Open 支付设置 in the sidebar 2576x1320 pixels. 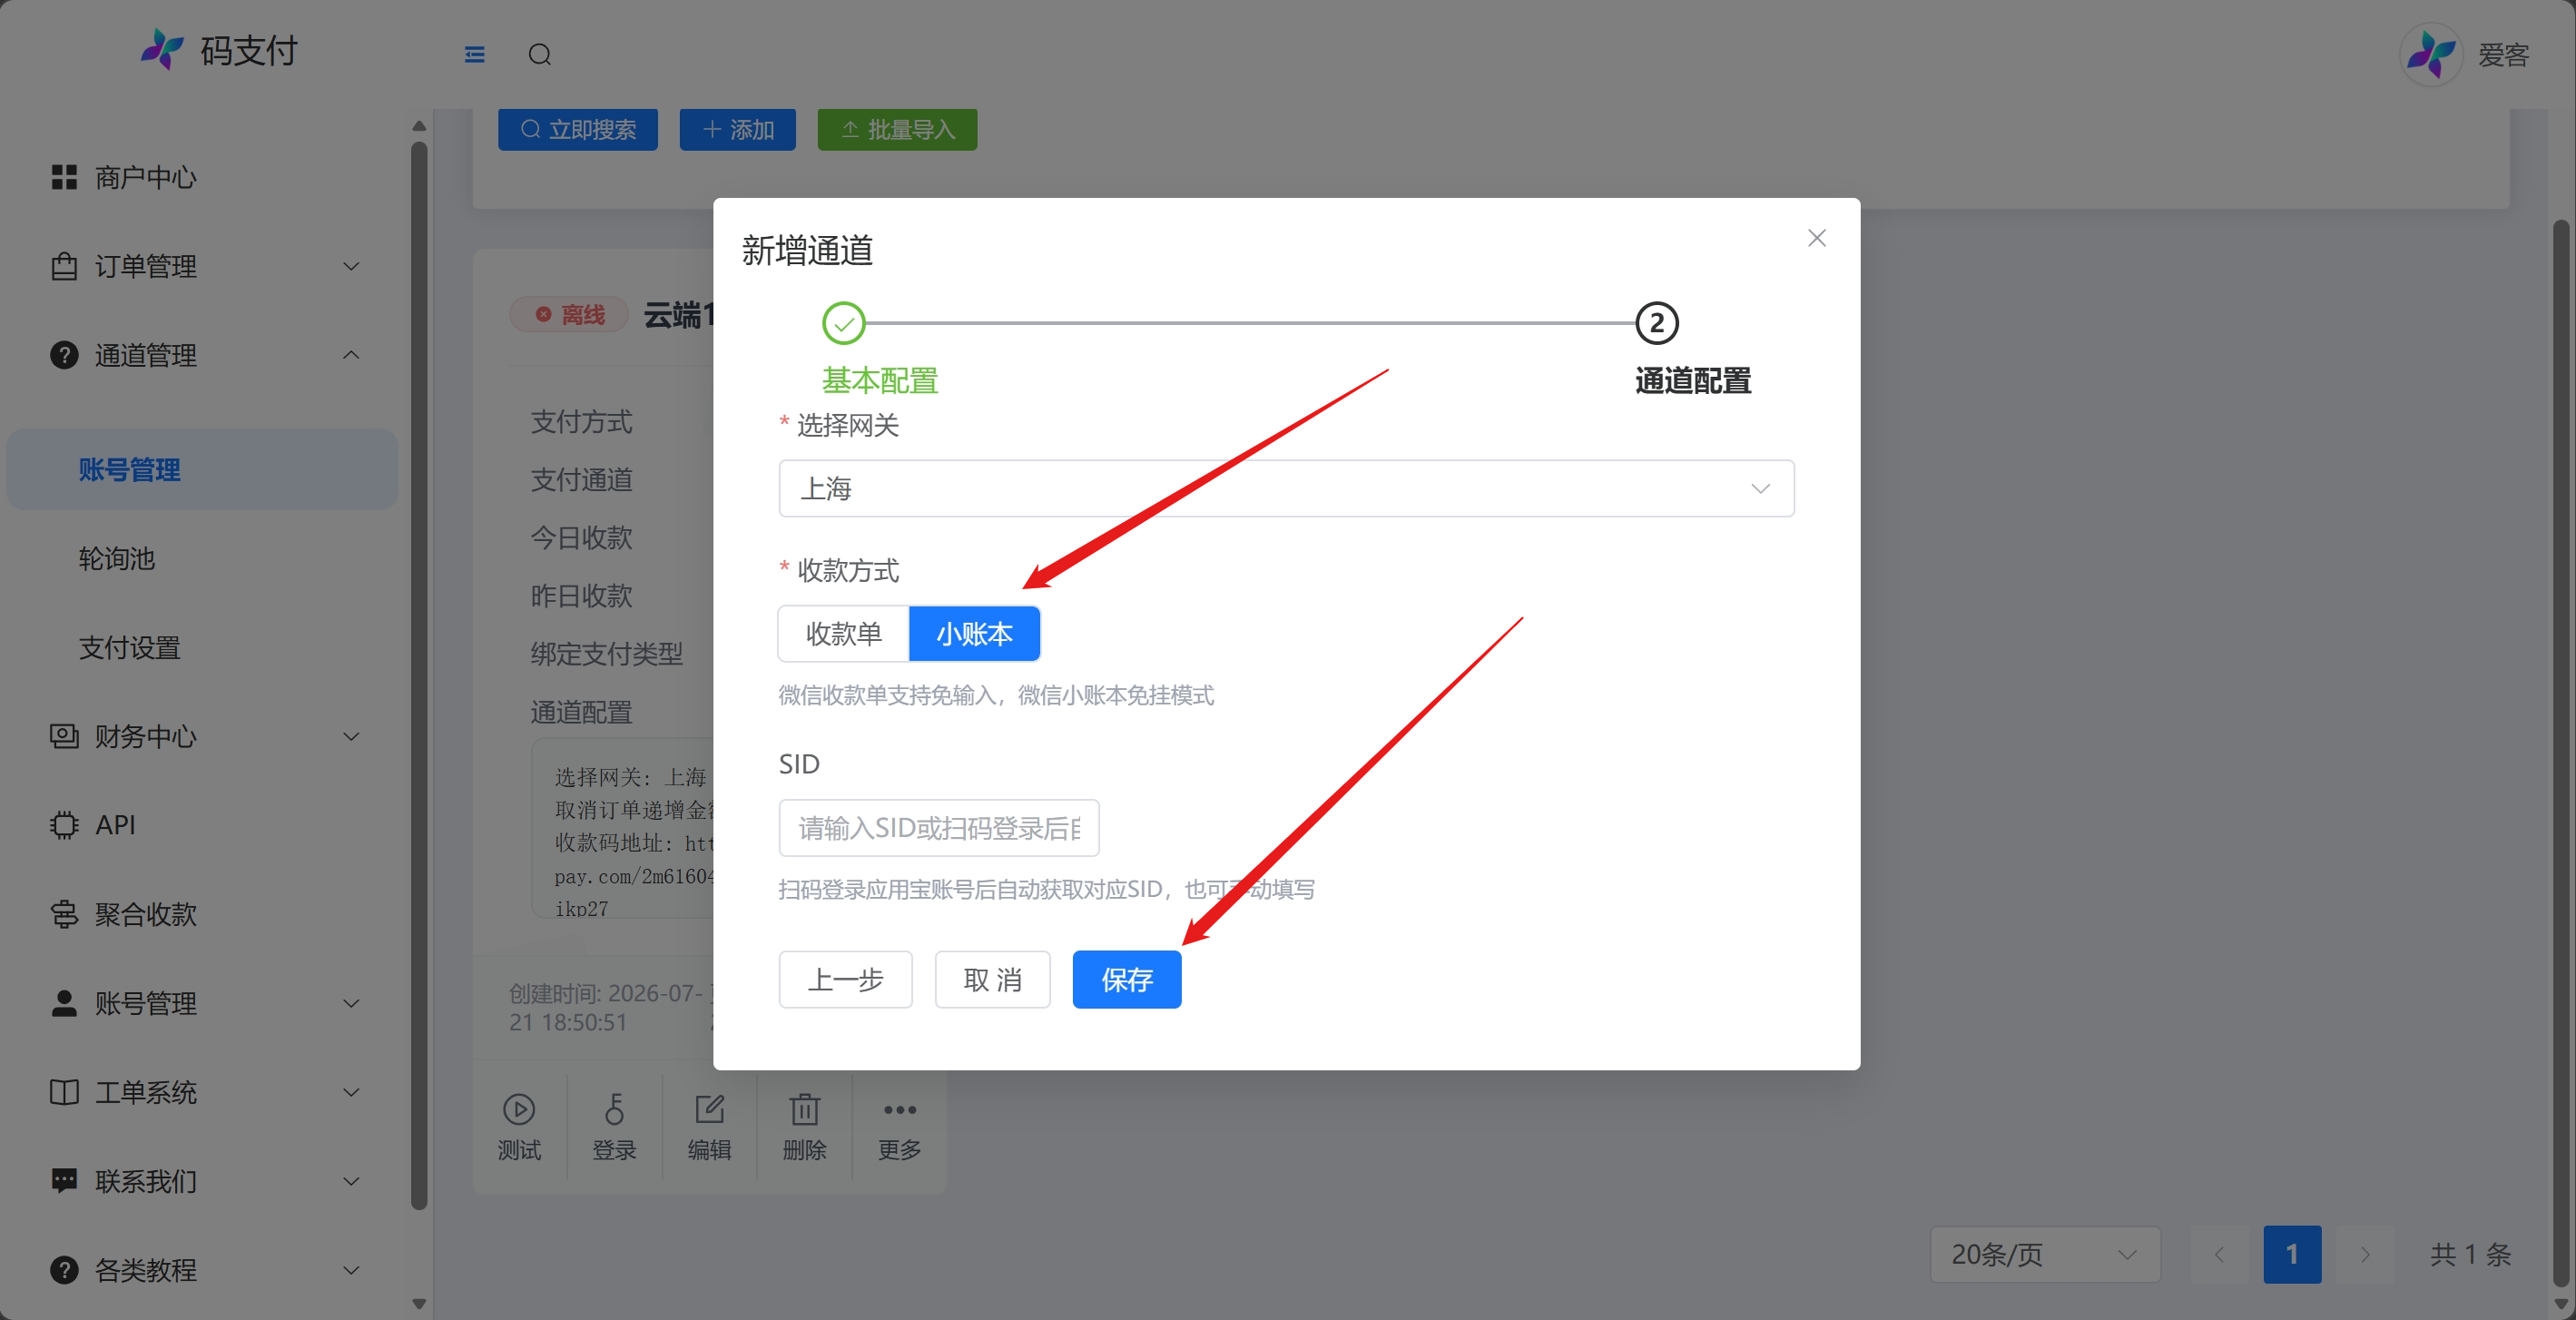tap(130, 647)
